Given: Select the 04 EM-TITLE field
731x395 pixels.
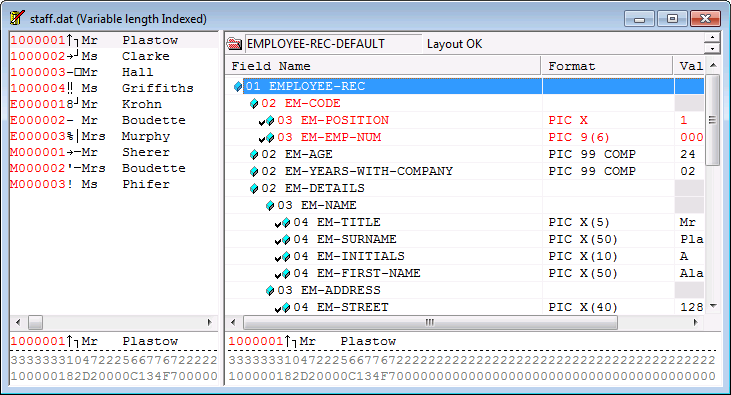Looking at the screenshot, I should point(465,222).
